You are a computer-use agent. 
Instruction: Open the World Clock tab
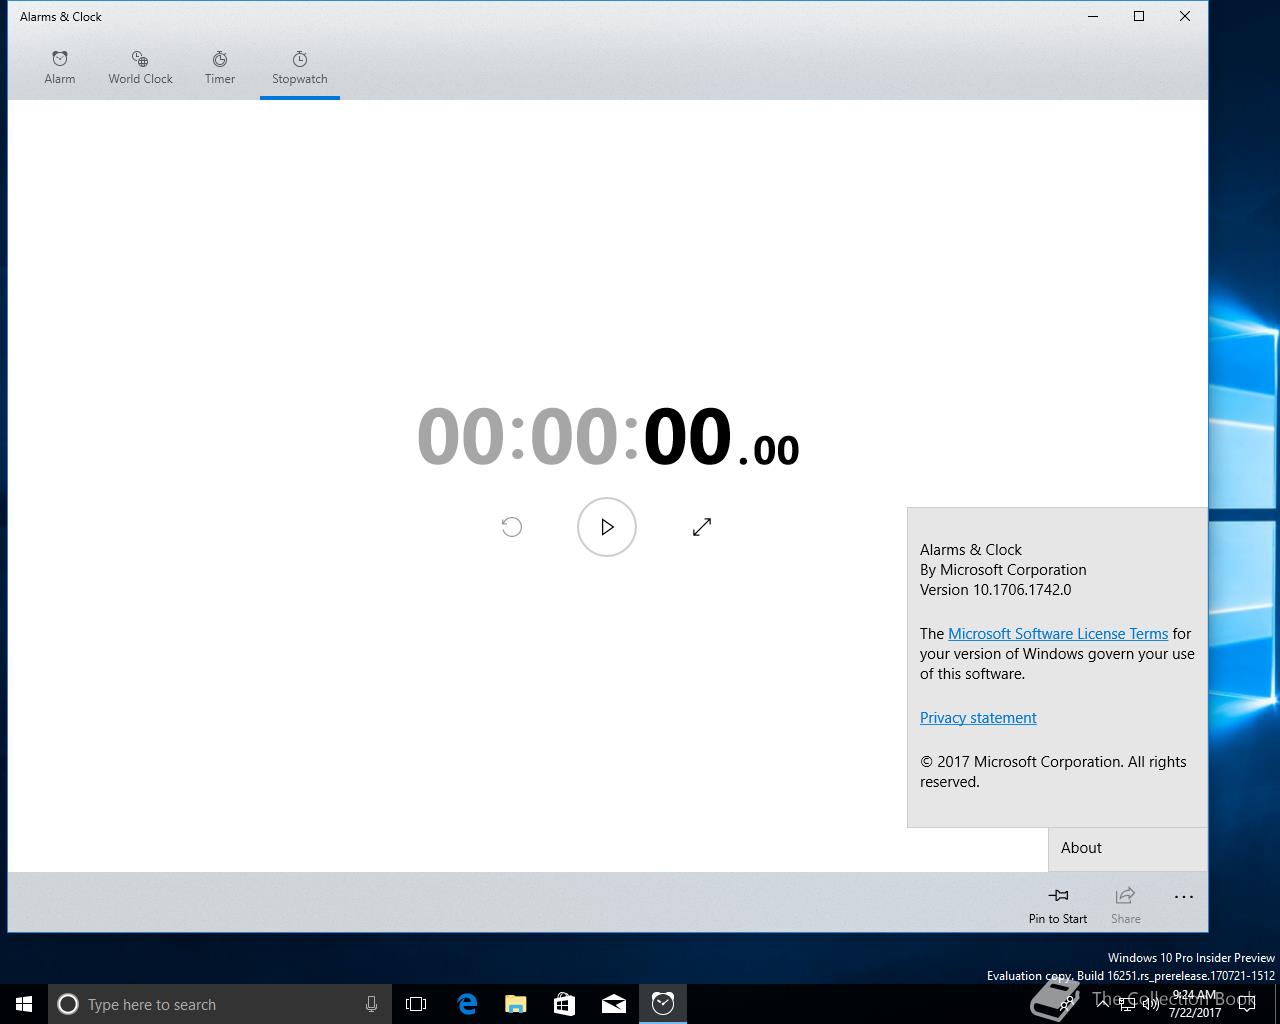[140, 68]
